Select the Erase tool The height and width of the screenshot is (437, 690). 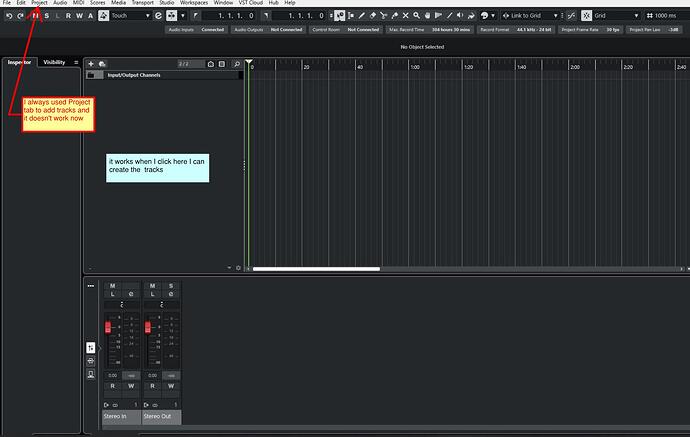tap(373, 16)
